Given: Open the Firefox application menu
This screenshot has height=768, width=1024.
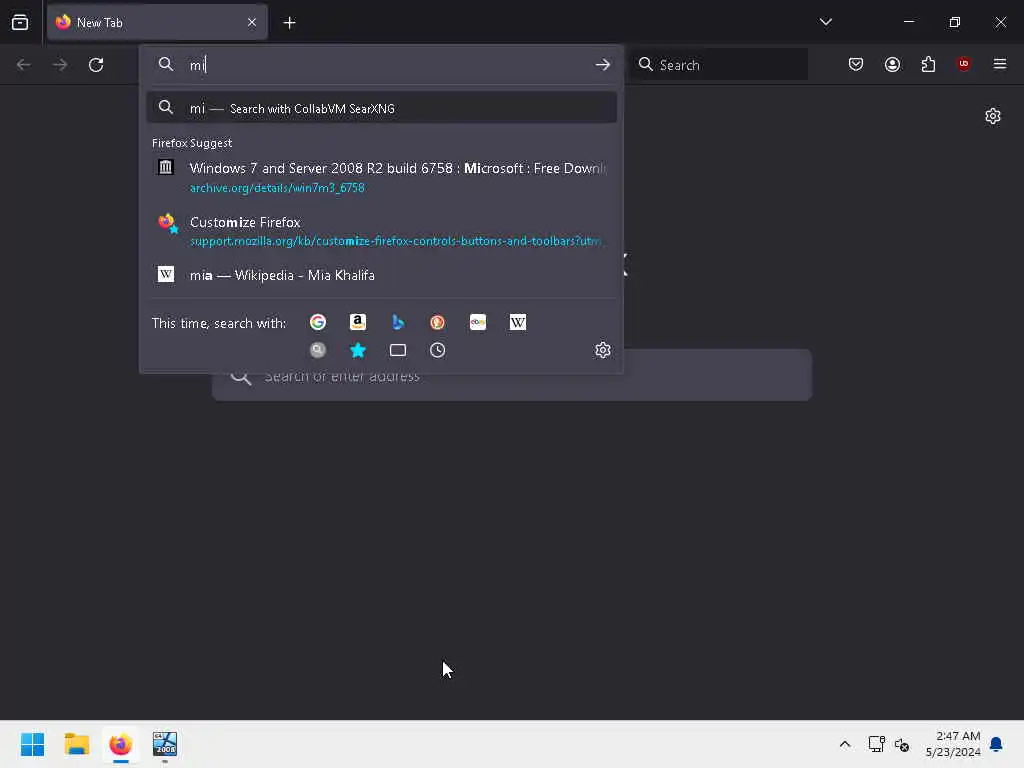Looking at the screenshot, I should pos(999,64).
